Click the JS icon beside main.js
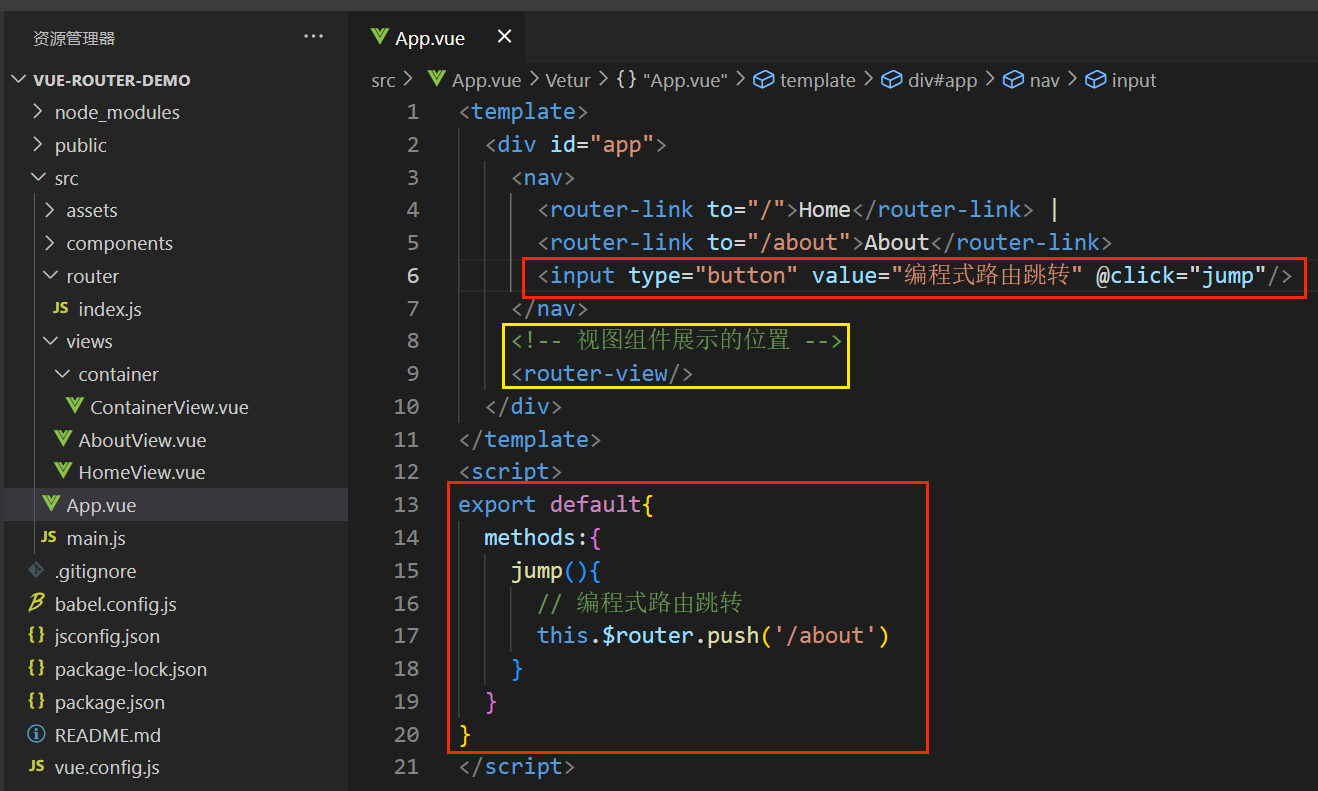The width and height of the screenshot is (1318, 791). (x=48, y=538)
